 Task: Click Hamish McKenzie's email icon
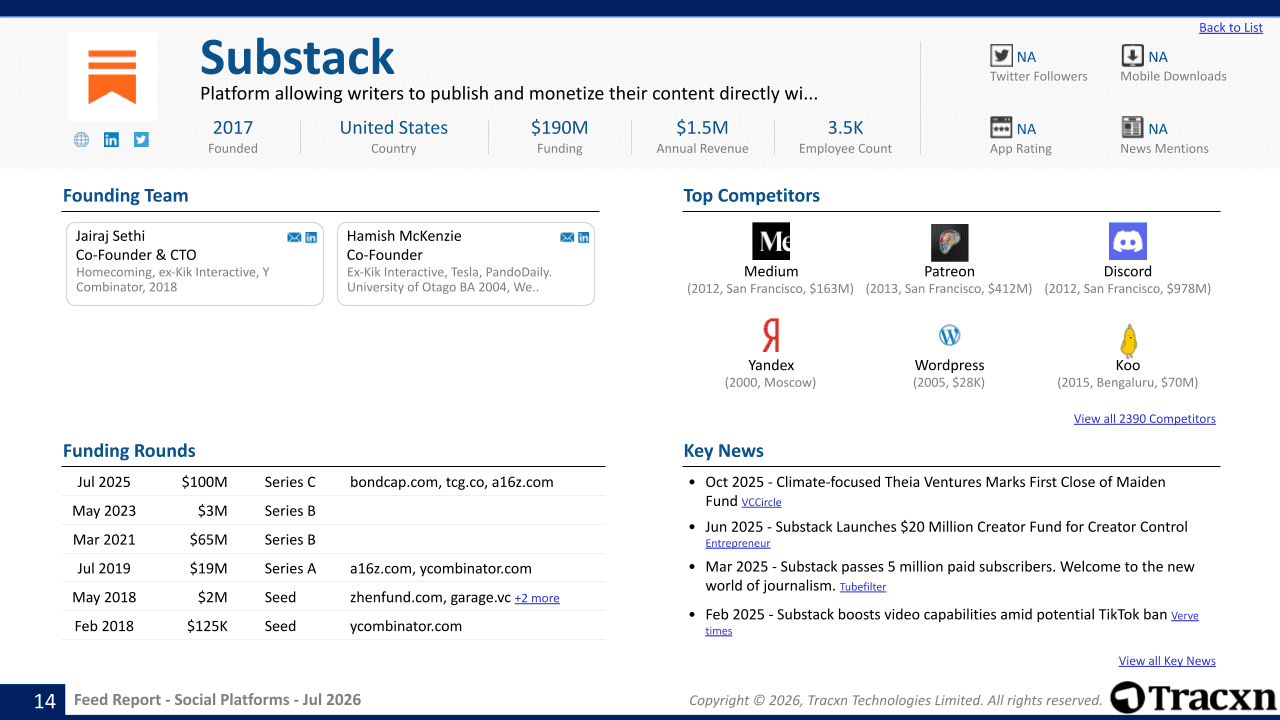click(567, 237)
